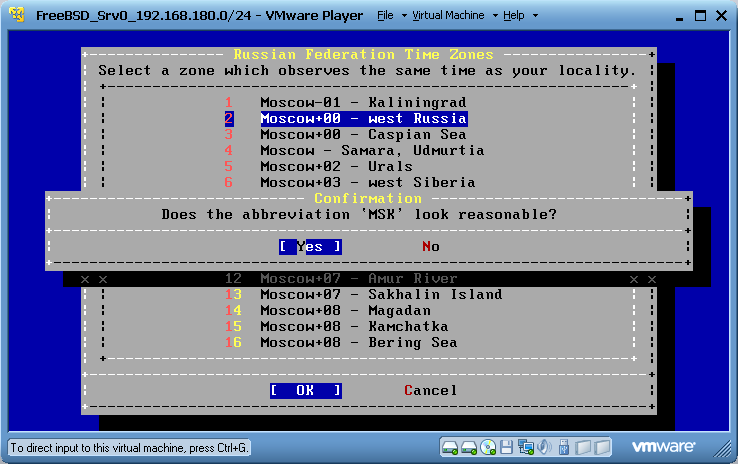Choose No in Confirmation dialog
738x464 pixels.
431,247
